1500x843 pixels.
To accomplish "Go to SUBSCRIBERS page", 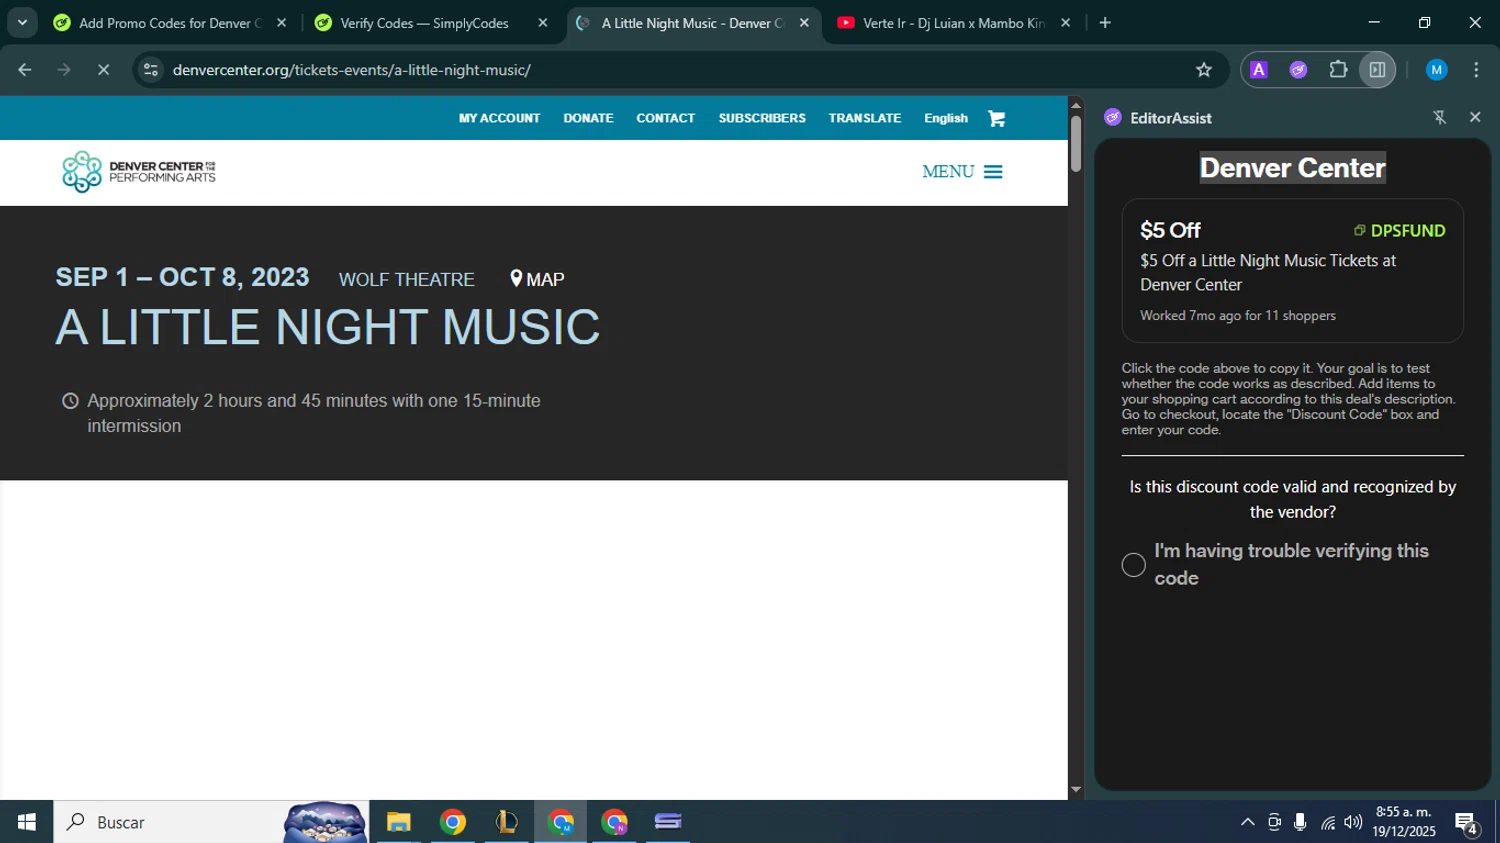I will (762, 118).
